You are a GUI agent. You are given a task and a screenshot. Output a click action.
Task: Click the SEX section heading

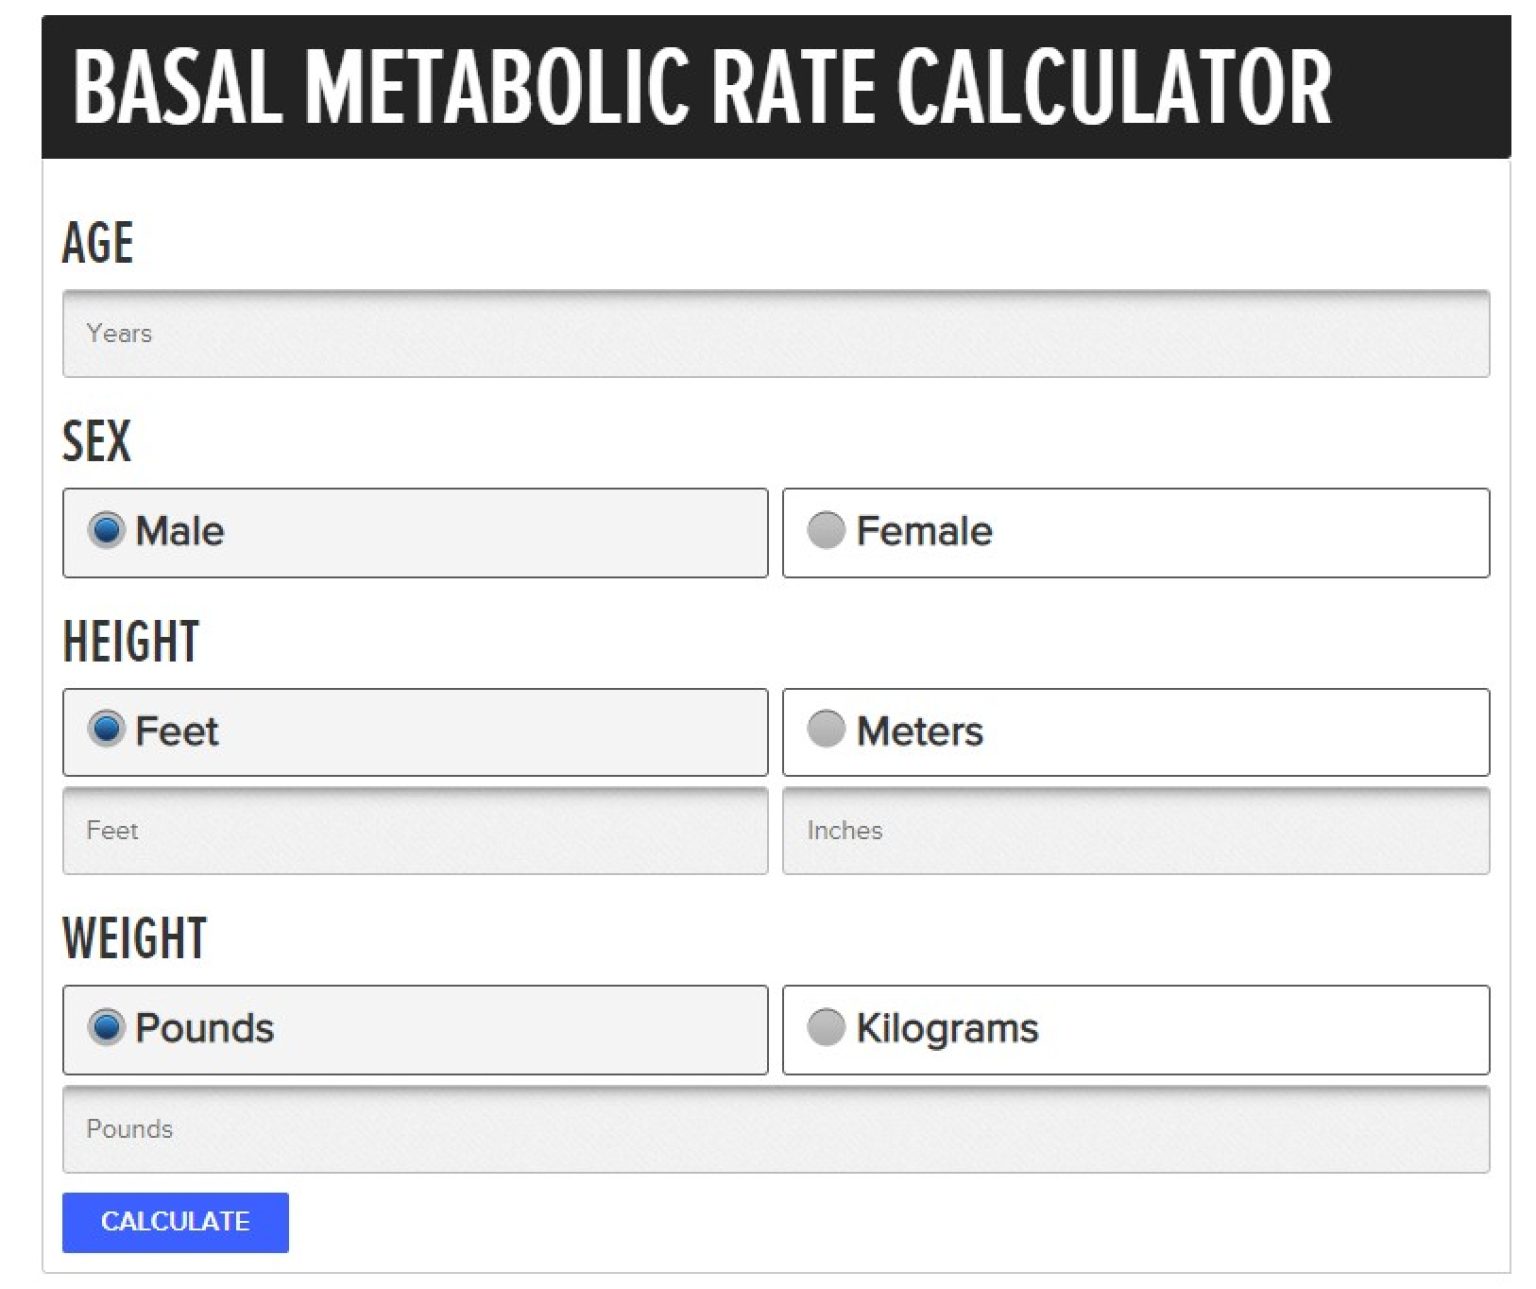[96, 440]
